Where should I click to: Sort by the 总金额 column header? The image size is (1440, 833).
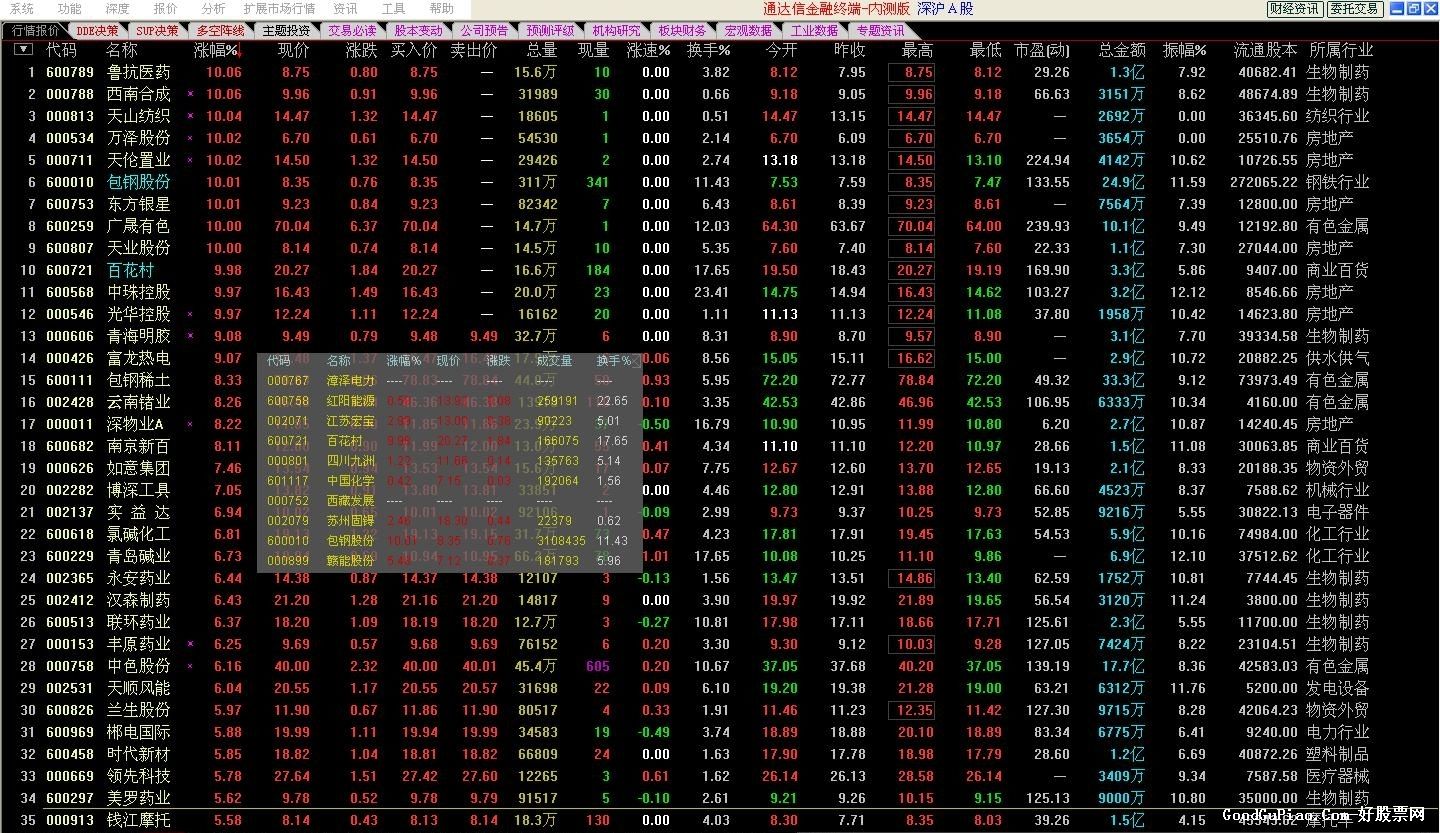coord(1122,50)
